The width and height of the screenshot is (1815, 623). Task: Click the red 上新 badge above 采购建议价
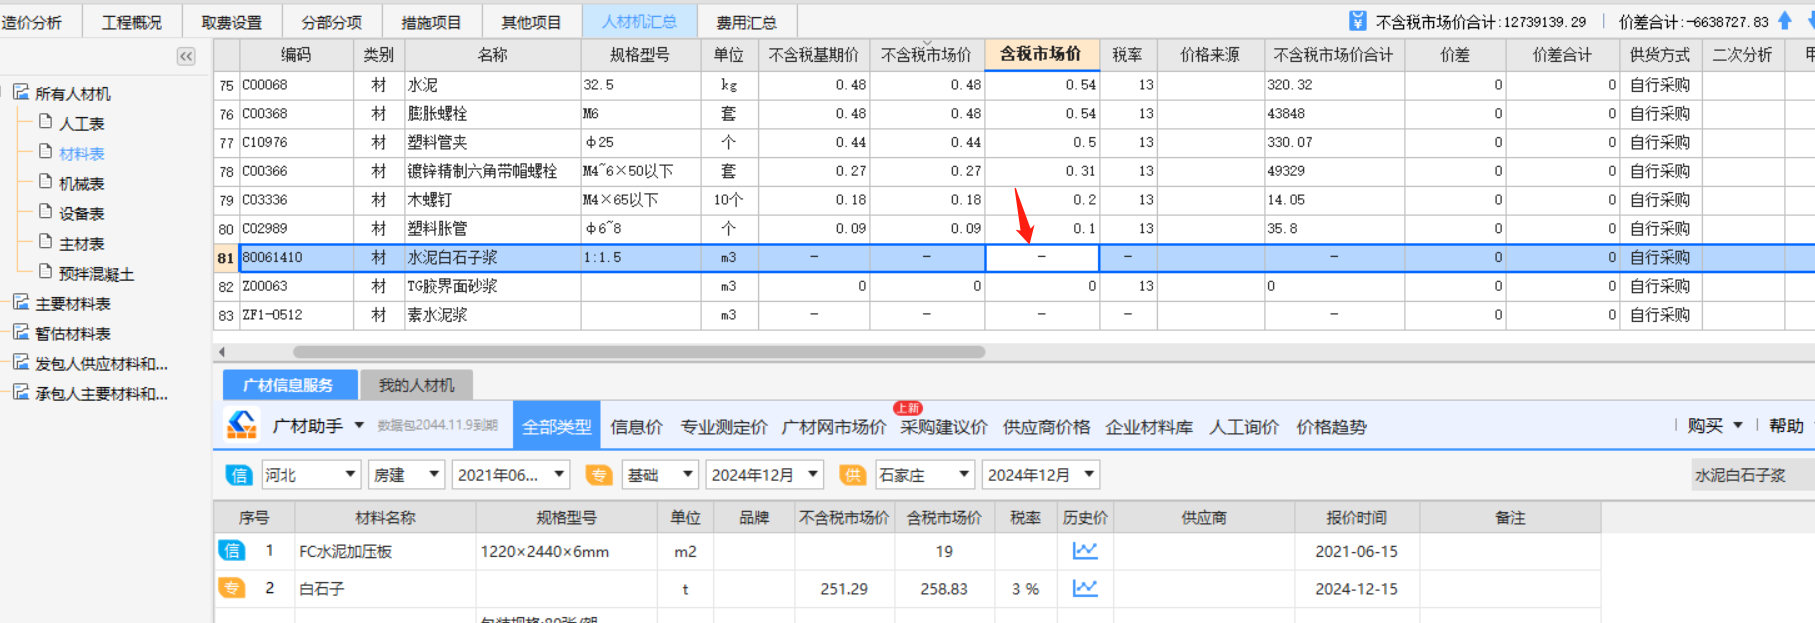908,408
